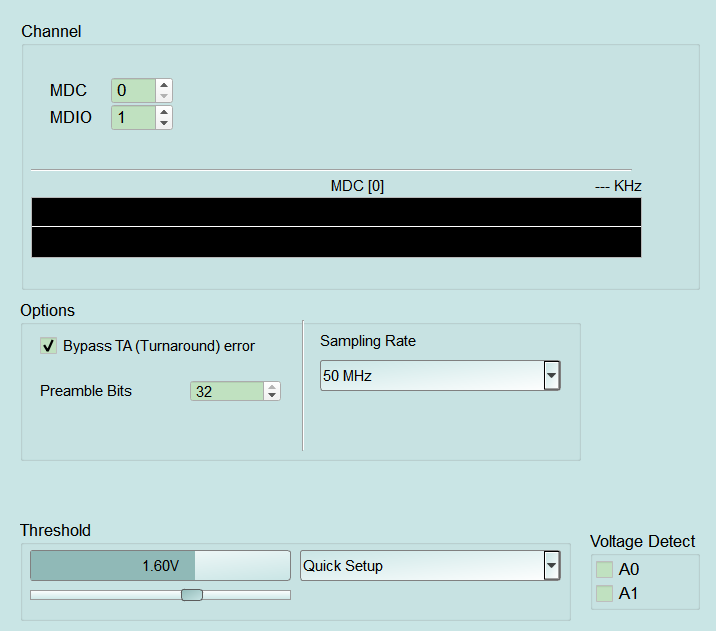Increase the MDC channel number
Screen dimensions: 716x631
tap(163, 85)
